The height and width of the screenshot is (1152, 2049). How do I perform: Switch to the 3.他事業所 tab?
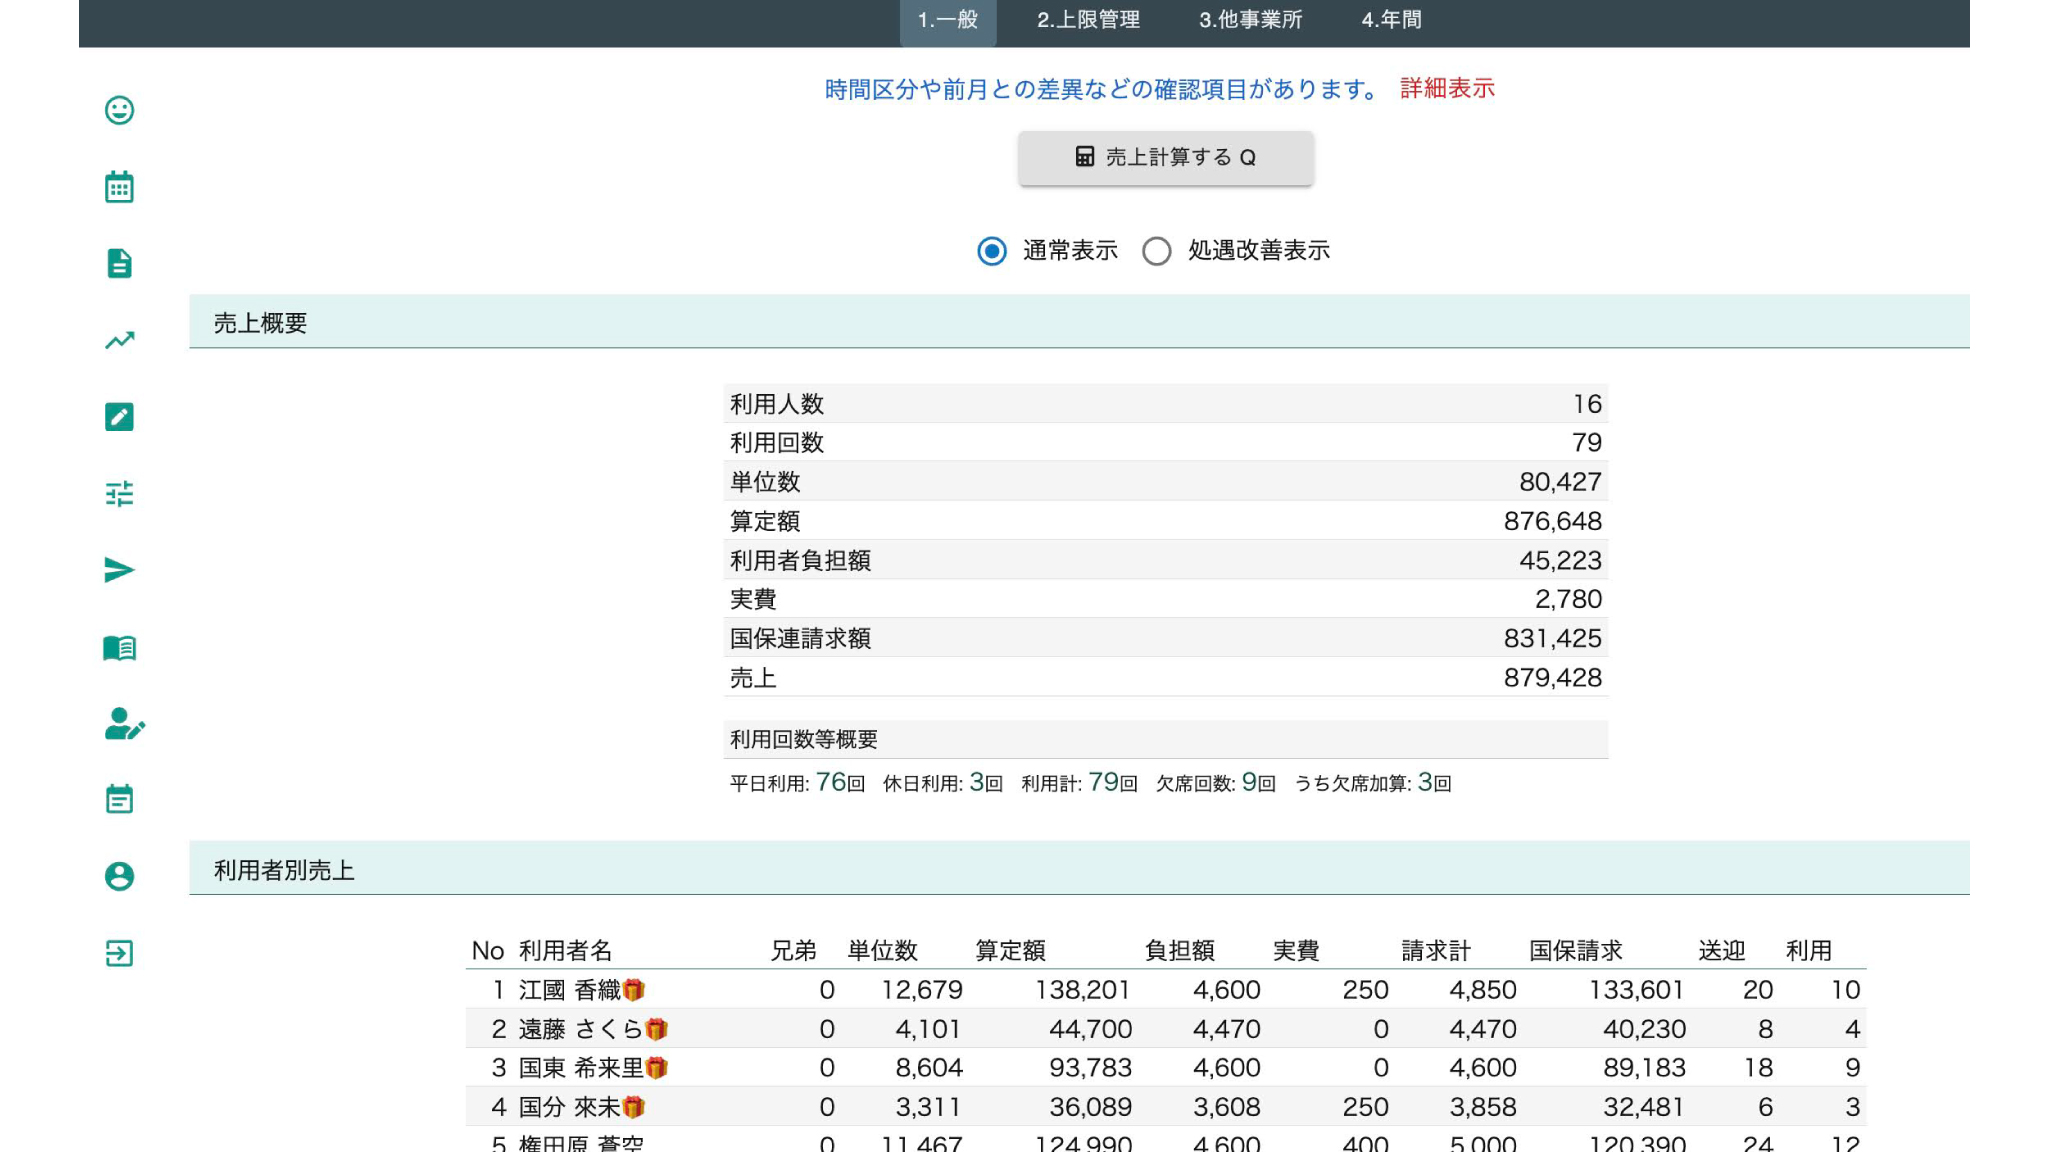pyautogui.click(x=1250, y=20)
